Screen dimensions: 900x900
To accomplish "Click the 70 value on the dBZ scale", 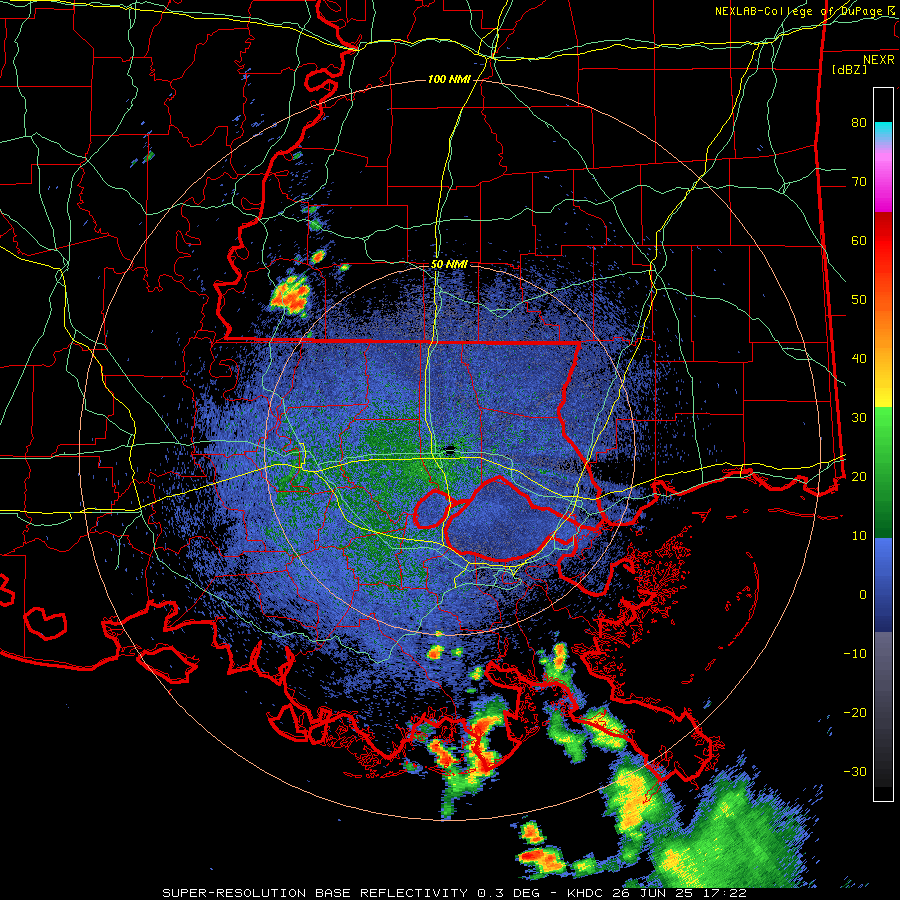I will point(859,182).
